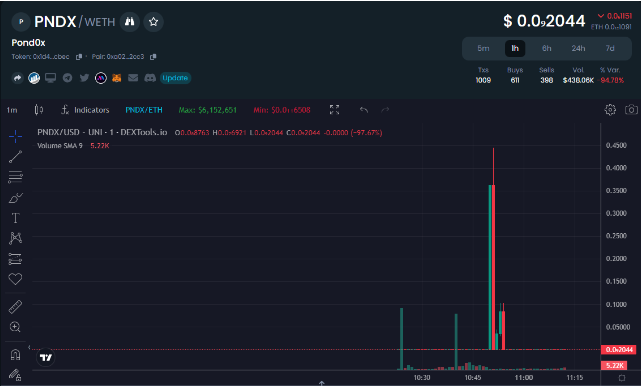Open the Telegram link icon

point(67,78)
